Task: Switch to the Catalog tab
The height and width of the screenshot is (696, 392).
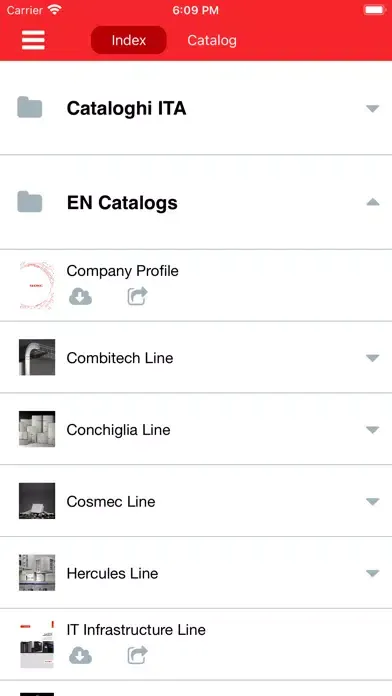Action: point(212,40)
